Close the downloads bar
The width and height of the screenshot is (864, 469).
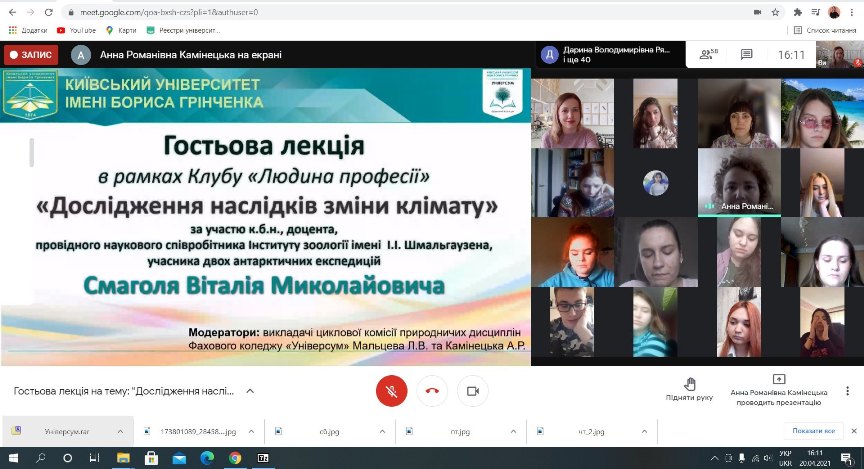(x=854, y=431)
